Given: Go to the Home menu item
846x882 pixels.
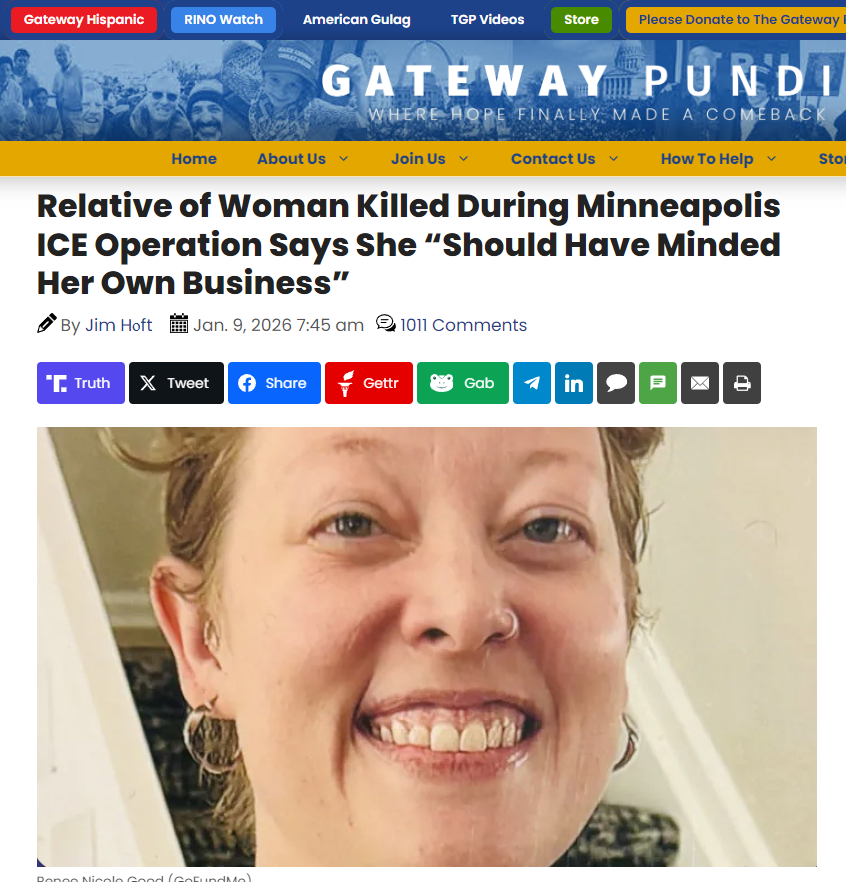Looking at the screenshot, I should click(194, 159).
